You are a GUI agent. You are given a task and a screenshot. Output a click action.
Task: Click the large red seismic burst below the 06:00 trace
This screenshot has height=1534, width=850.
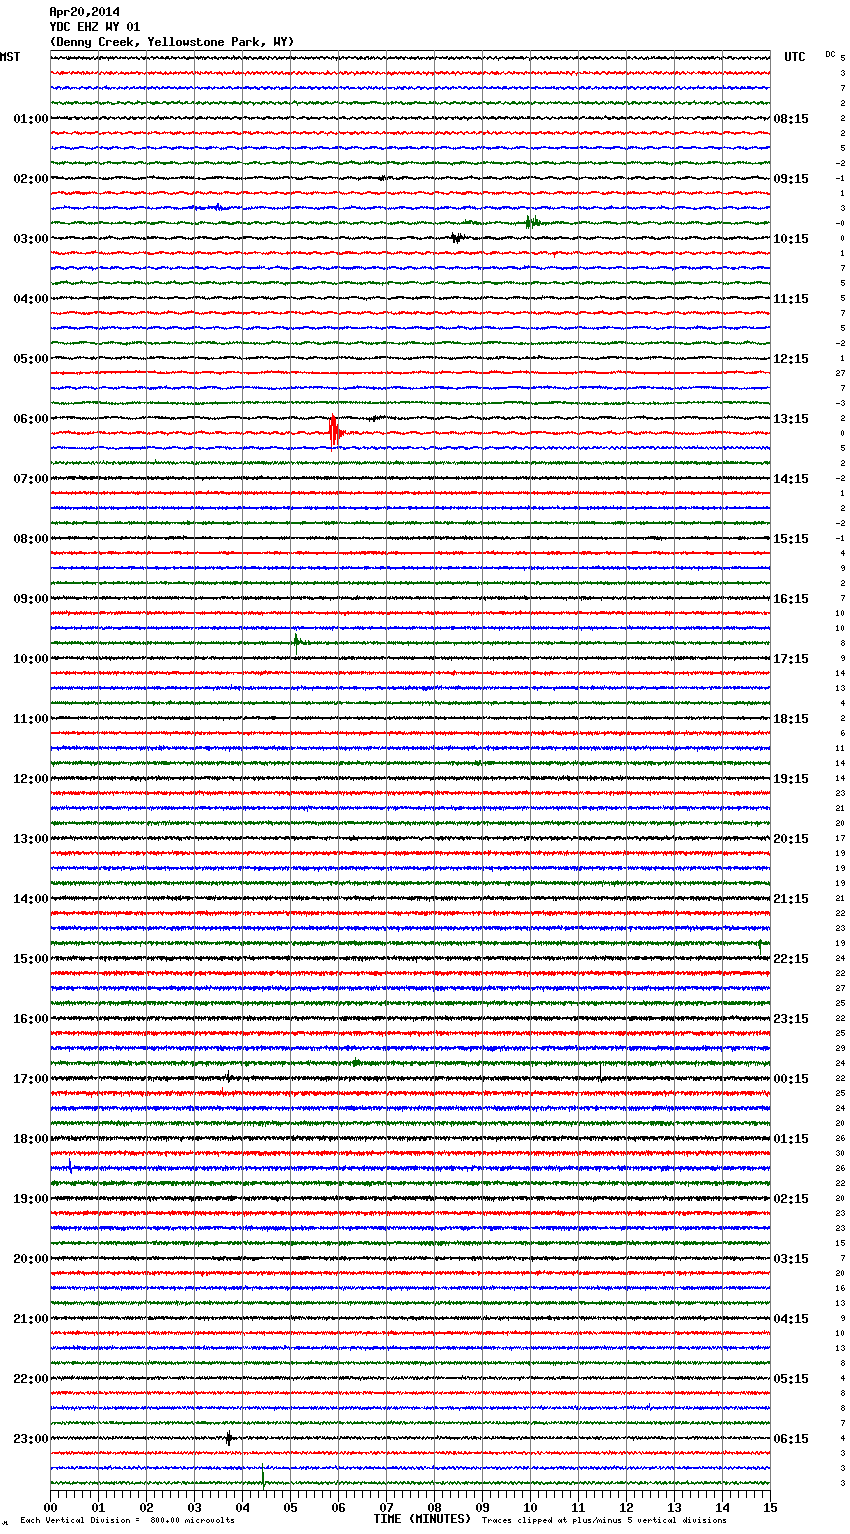coord(335,432)
